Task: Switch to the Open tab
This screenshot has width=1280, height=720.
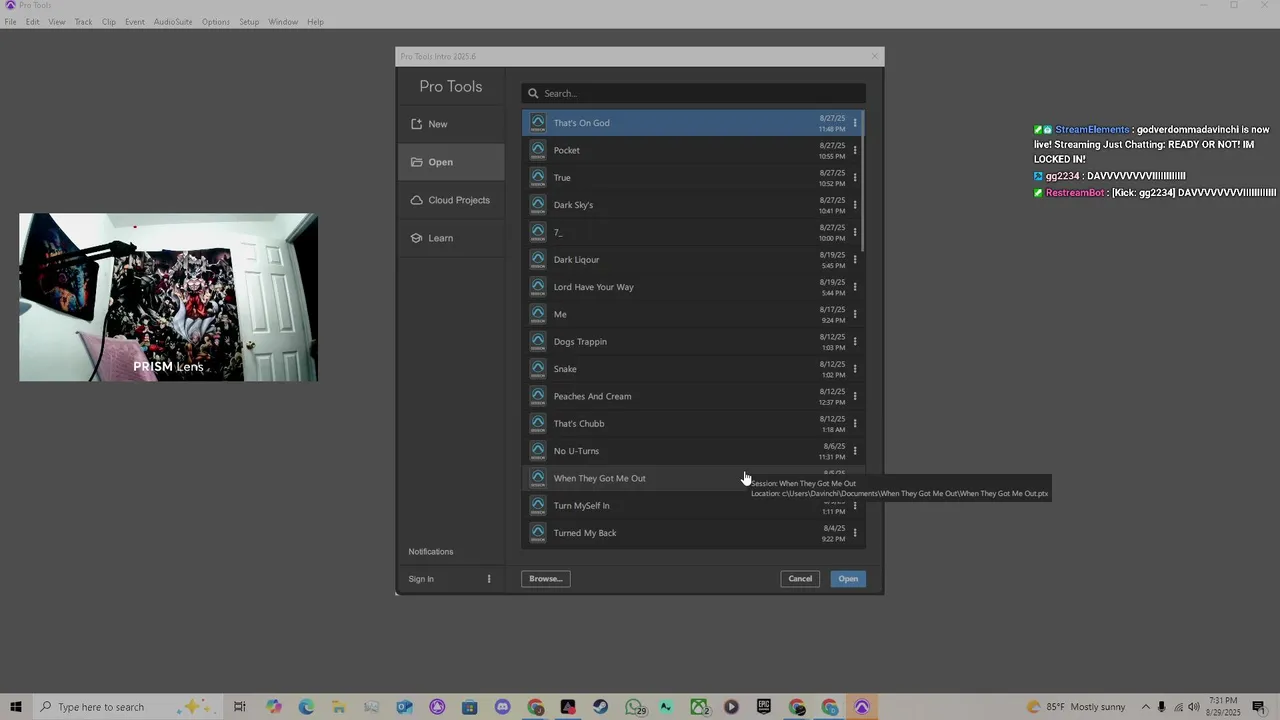Action: pyautogui.click(x=451, y=162)
